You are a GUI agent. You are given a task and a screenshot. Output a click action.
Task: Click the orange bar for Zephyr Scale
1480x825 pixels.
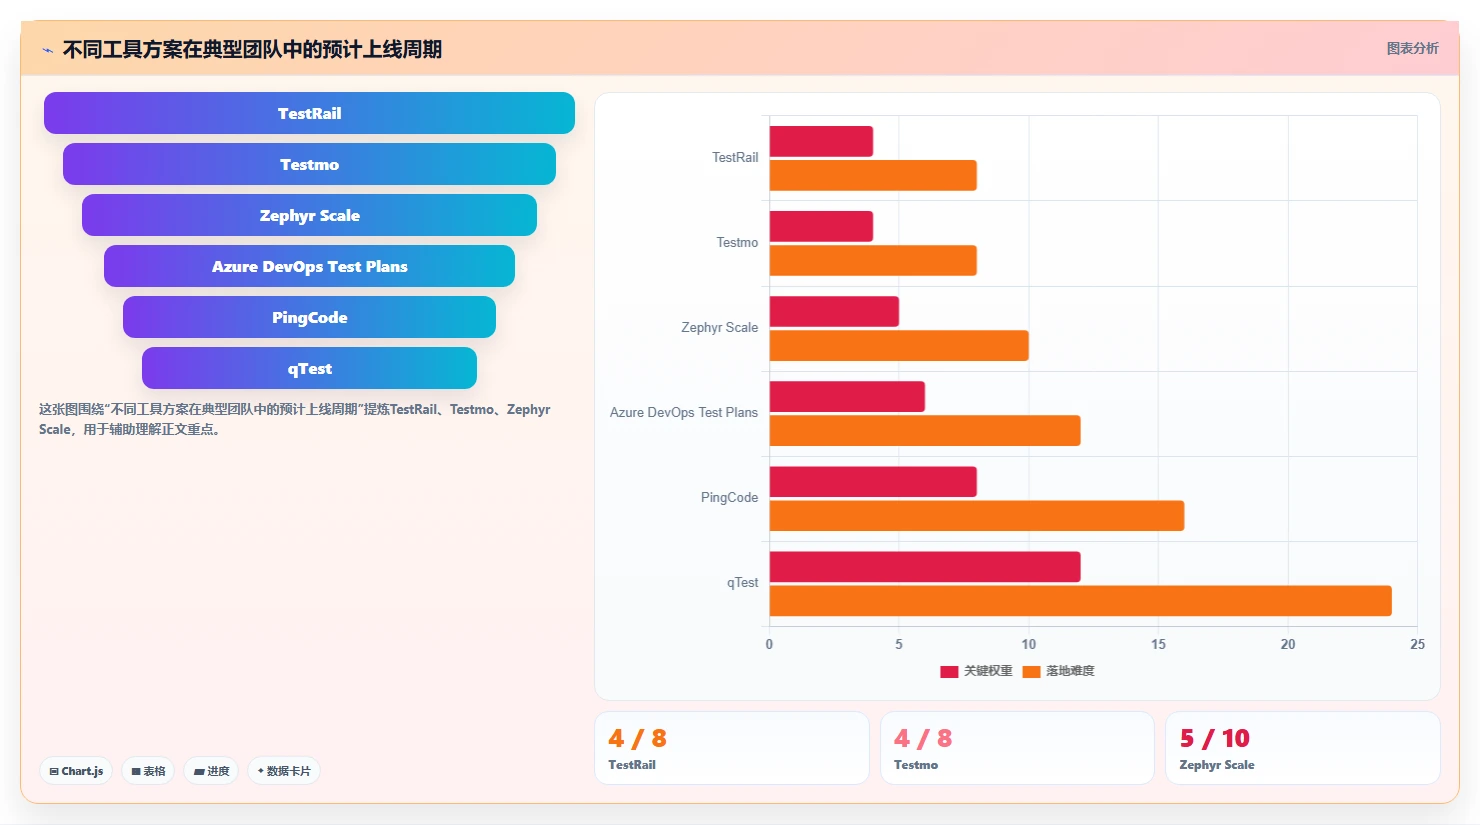[x=899, y=345]
